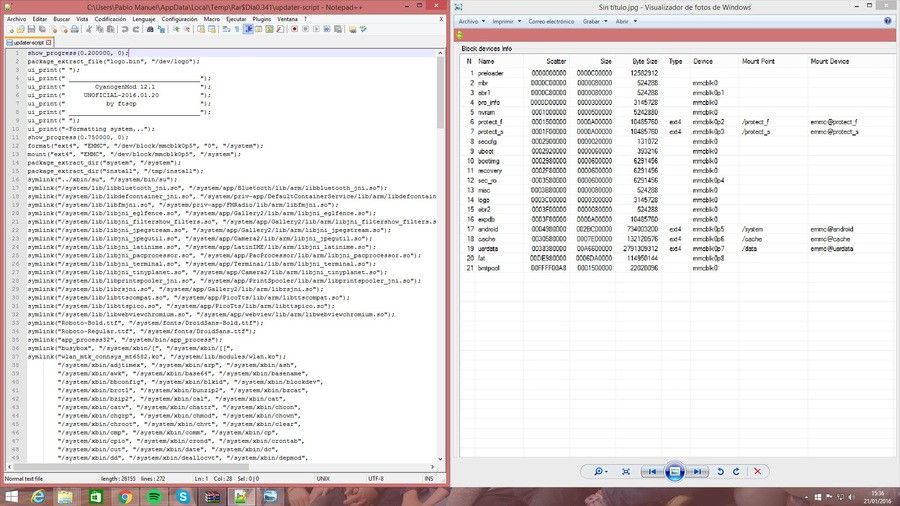The width and height of the screenshot is (900, 506).
Task: Click the Zoom In icon in Notepad++
Action: click(x=177, y=29)
